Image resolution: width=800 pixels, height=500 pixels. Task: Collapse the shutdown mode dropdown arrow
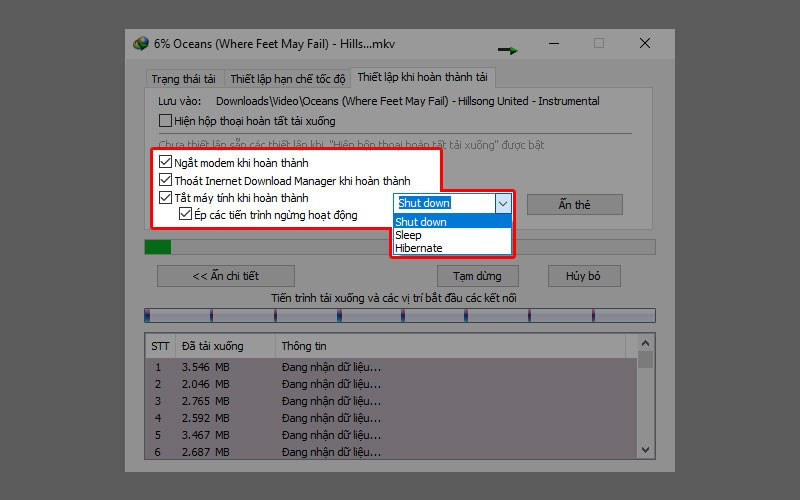[503, 204]
